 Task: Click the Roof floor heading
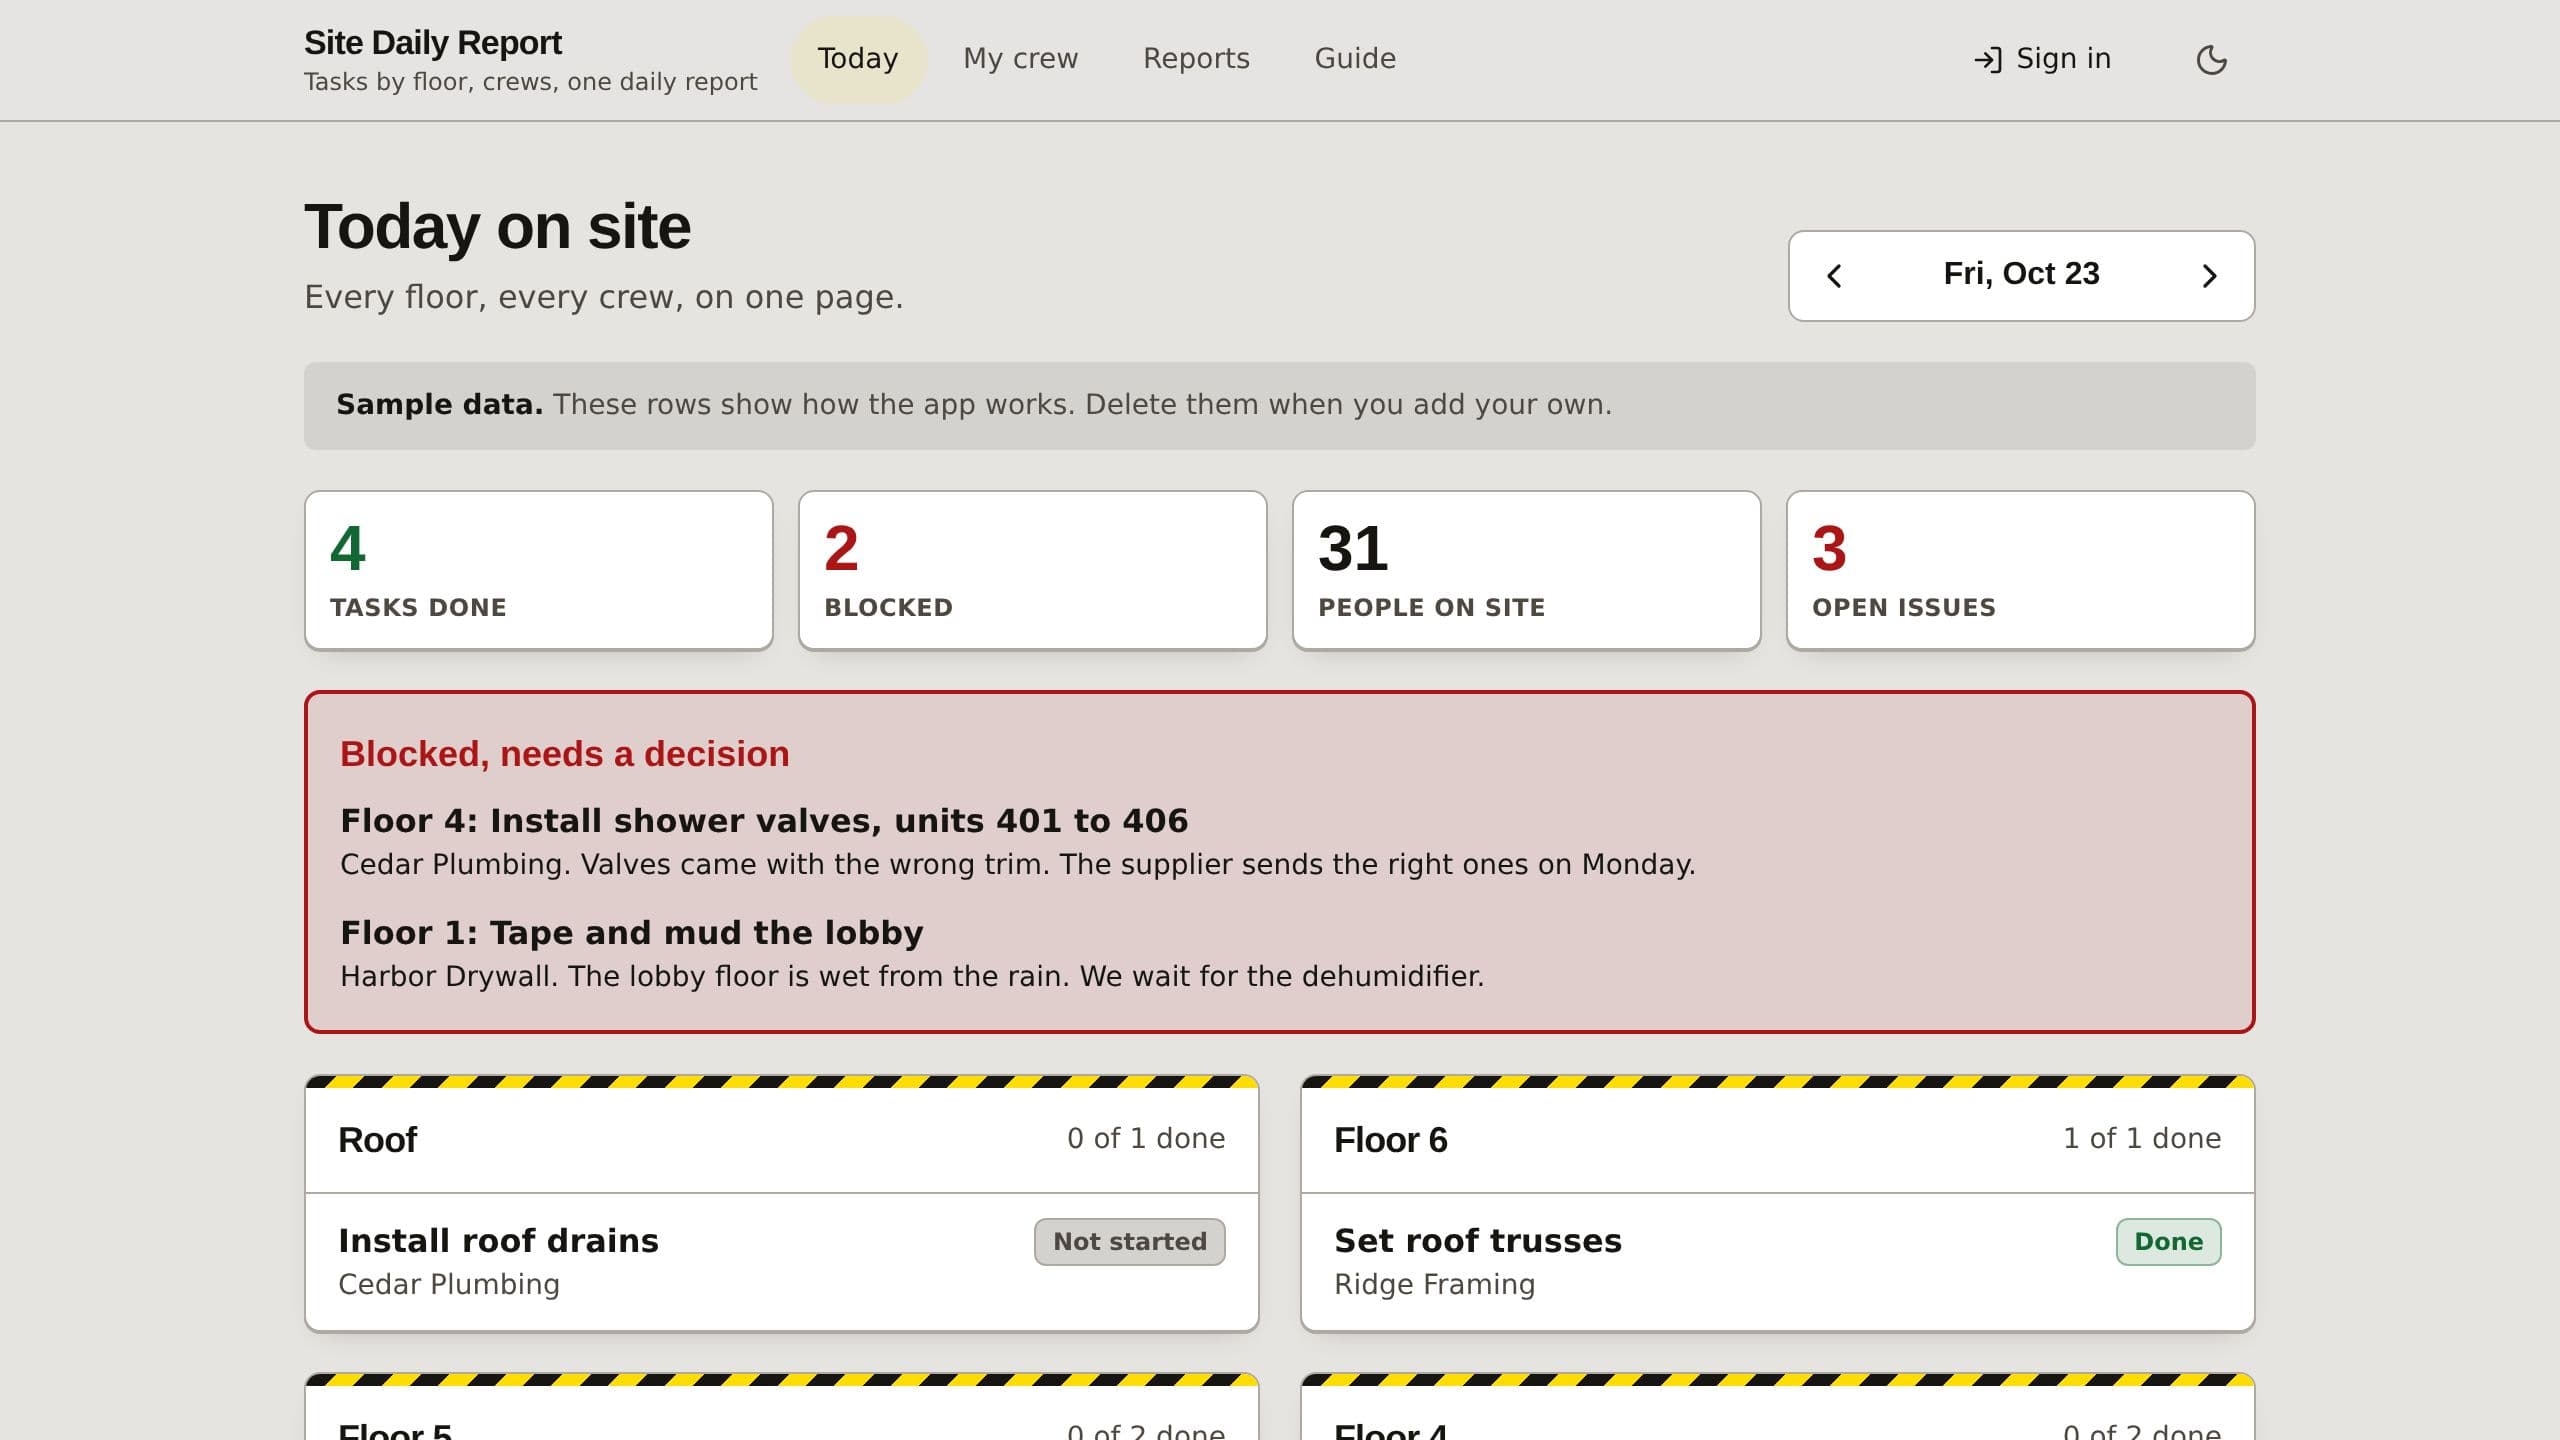(377, 1140)
